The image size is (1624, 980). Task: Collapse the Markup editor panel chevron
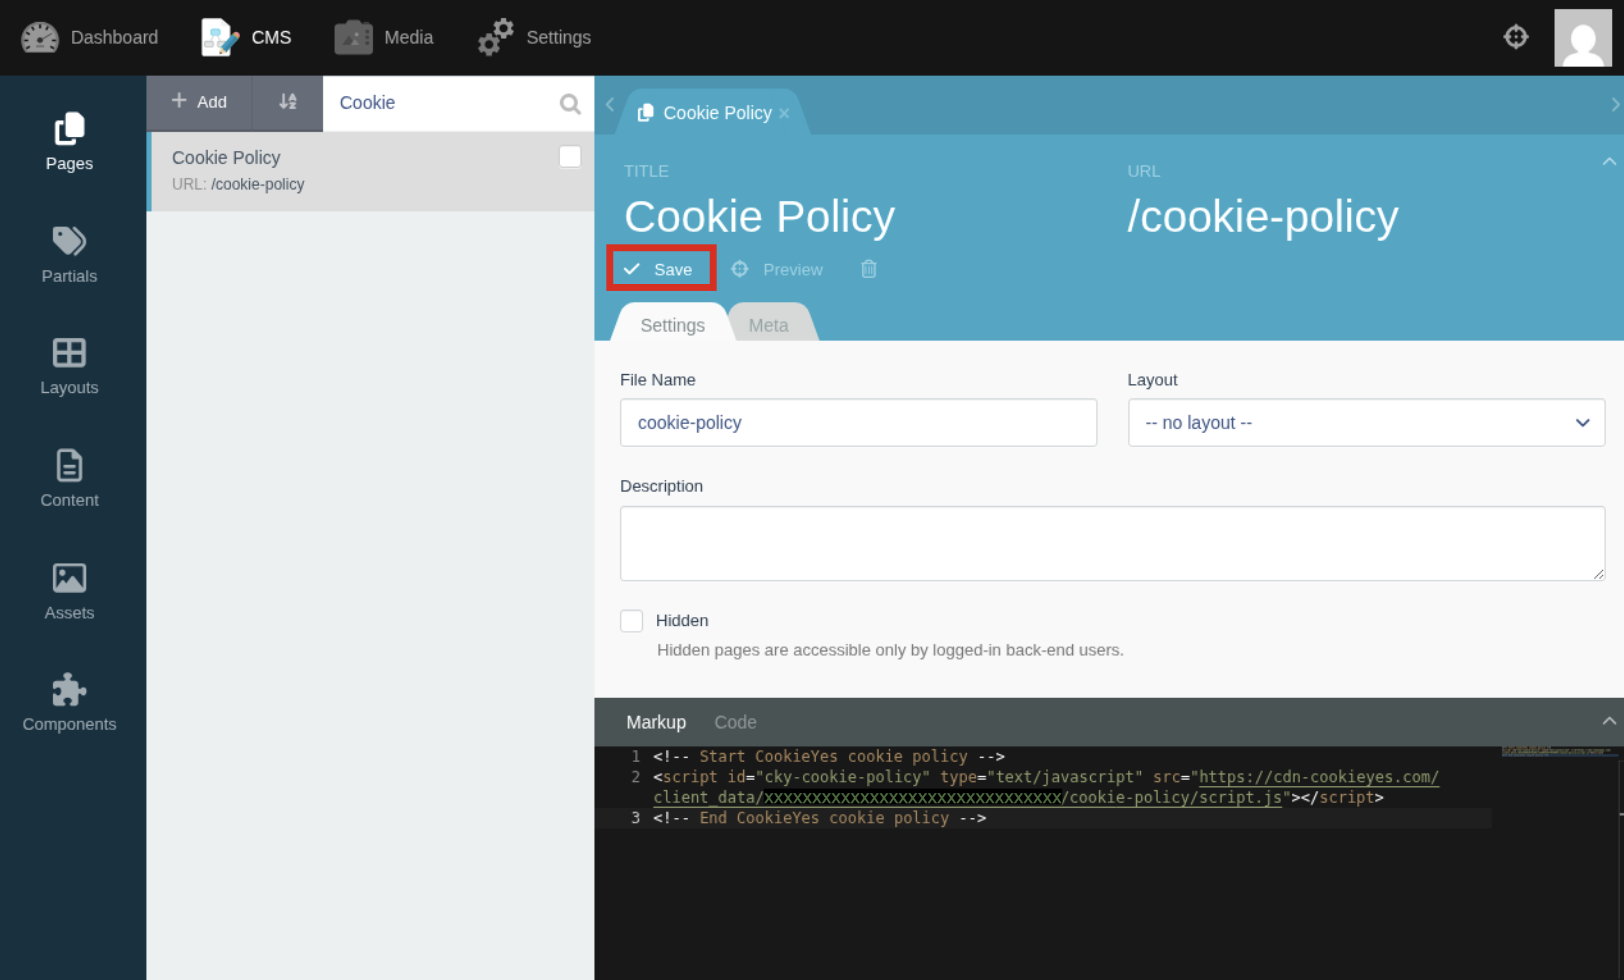(1609, 721)
